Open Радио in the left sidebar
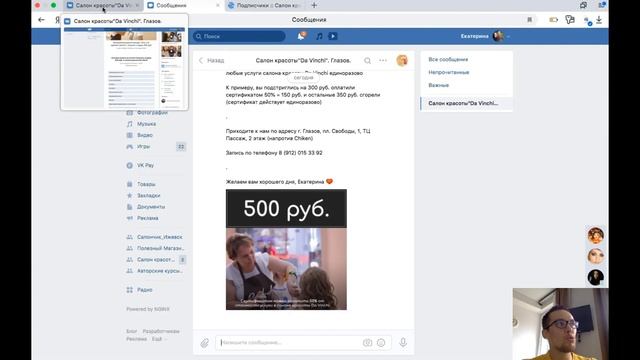Viewport: 640px width, 360px height. pos(144,290)
